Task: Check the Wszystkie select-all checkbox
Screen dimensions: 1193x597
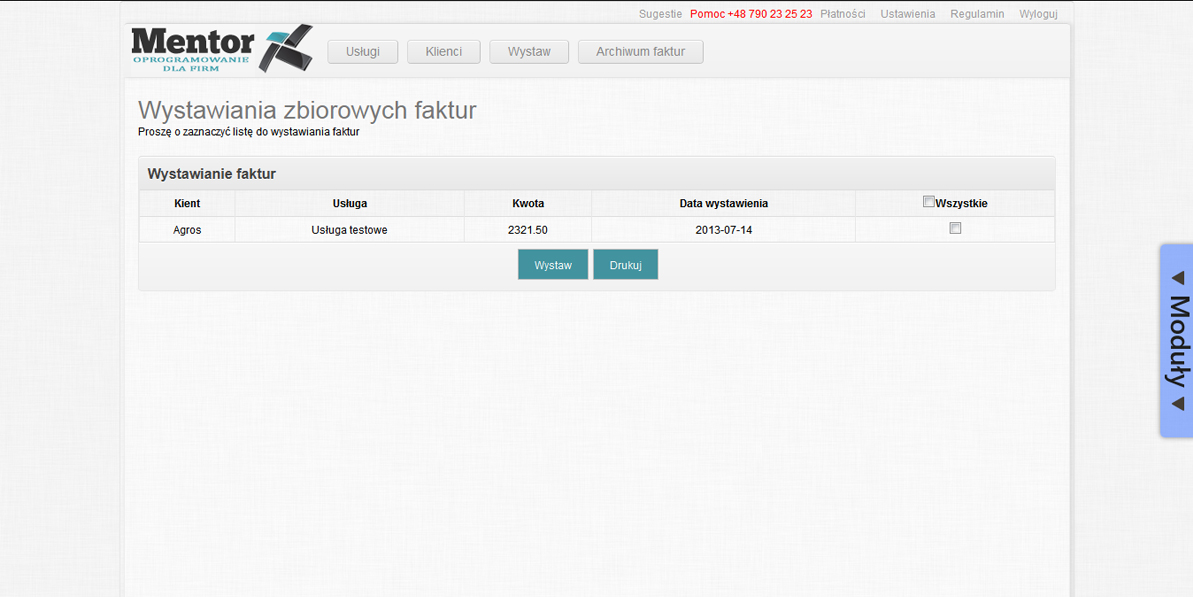Action: click(929, 202)
